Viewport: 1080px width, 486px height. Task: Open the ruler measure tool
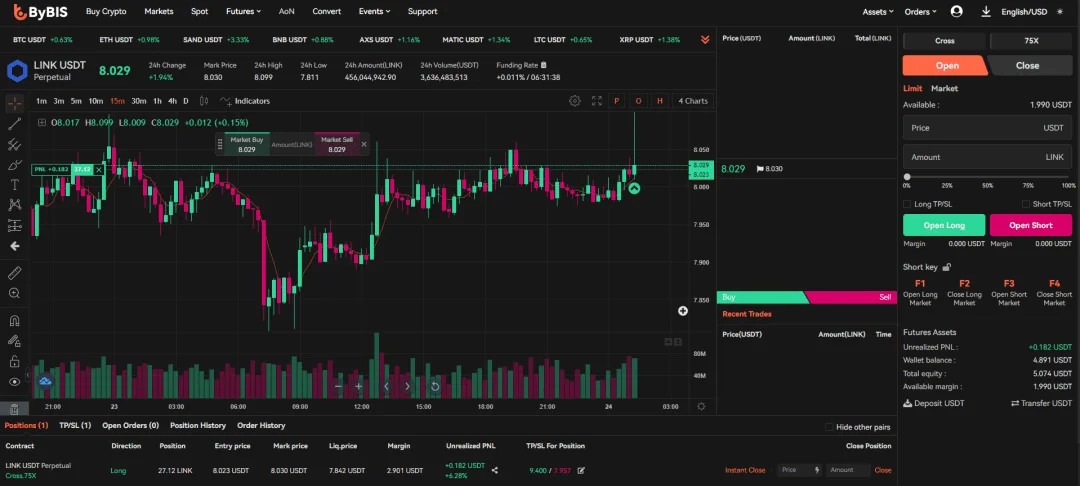tap(14, 273)
